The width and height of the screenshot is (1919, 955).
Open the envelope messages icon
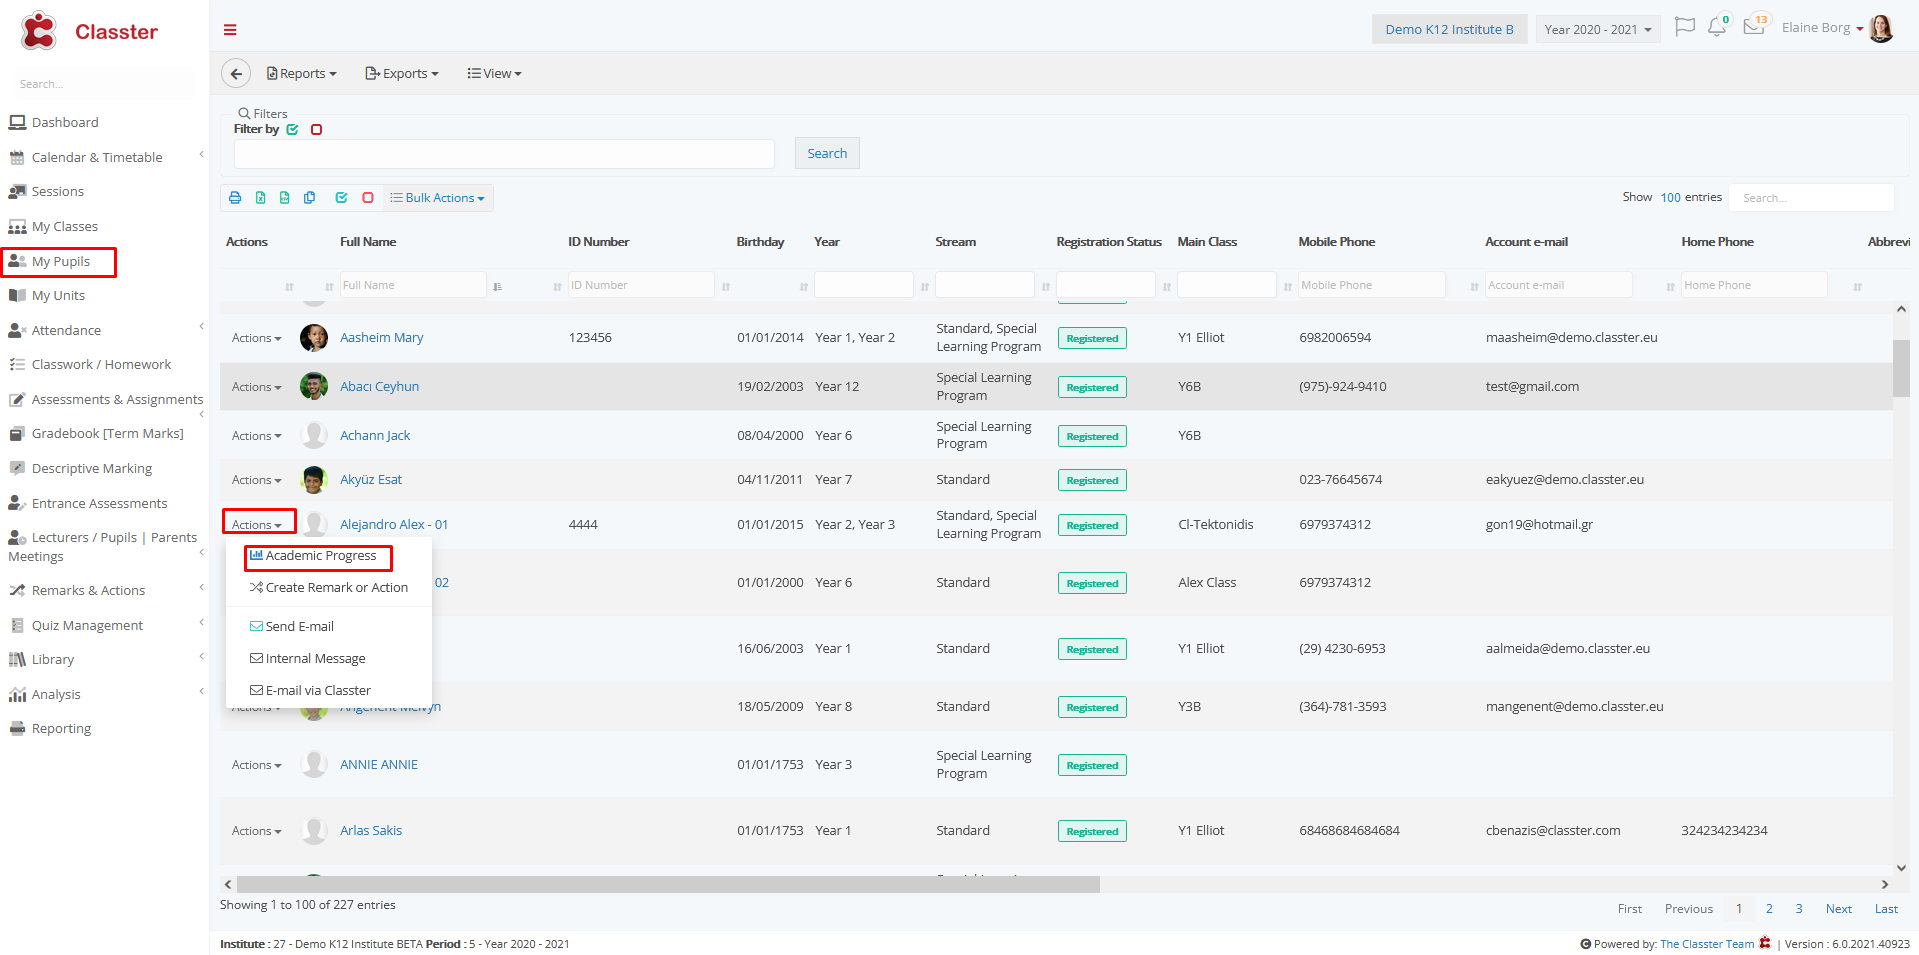pyautogui.click(x=1755, y=26)
